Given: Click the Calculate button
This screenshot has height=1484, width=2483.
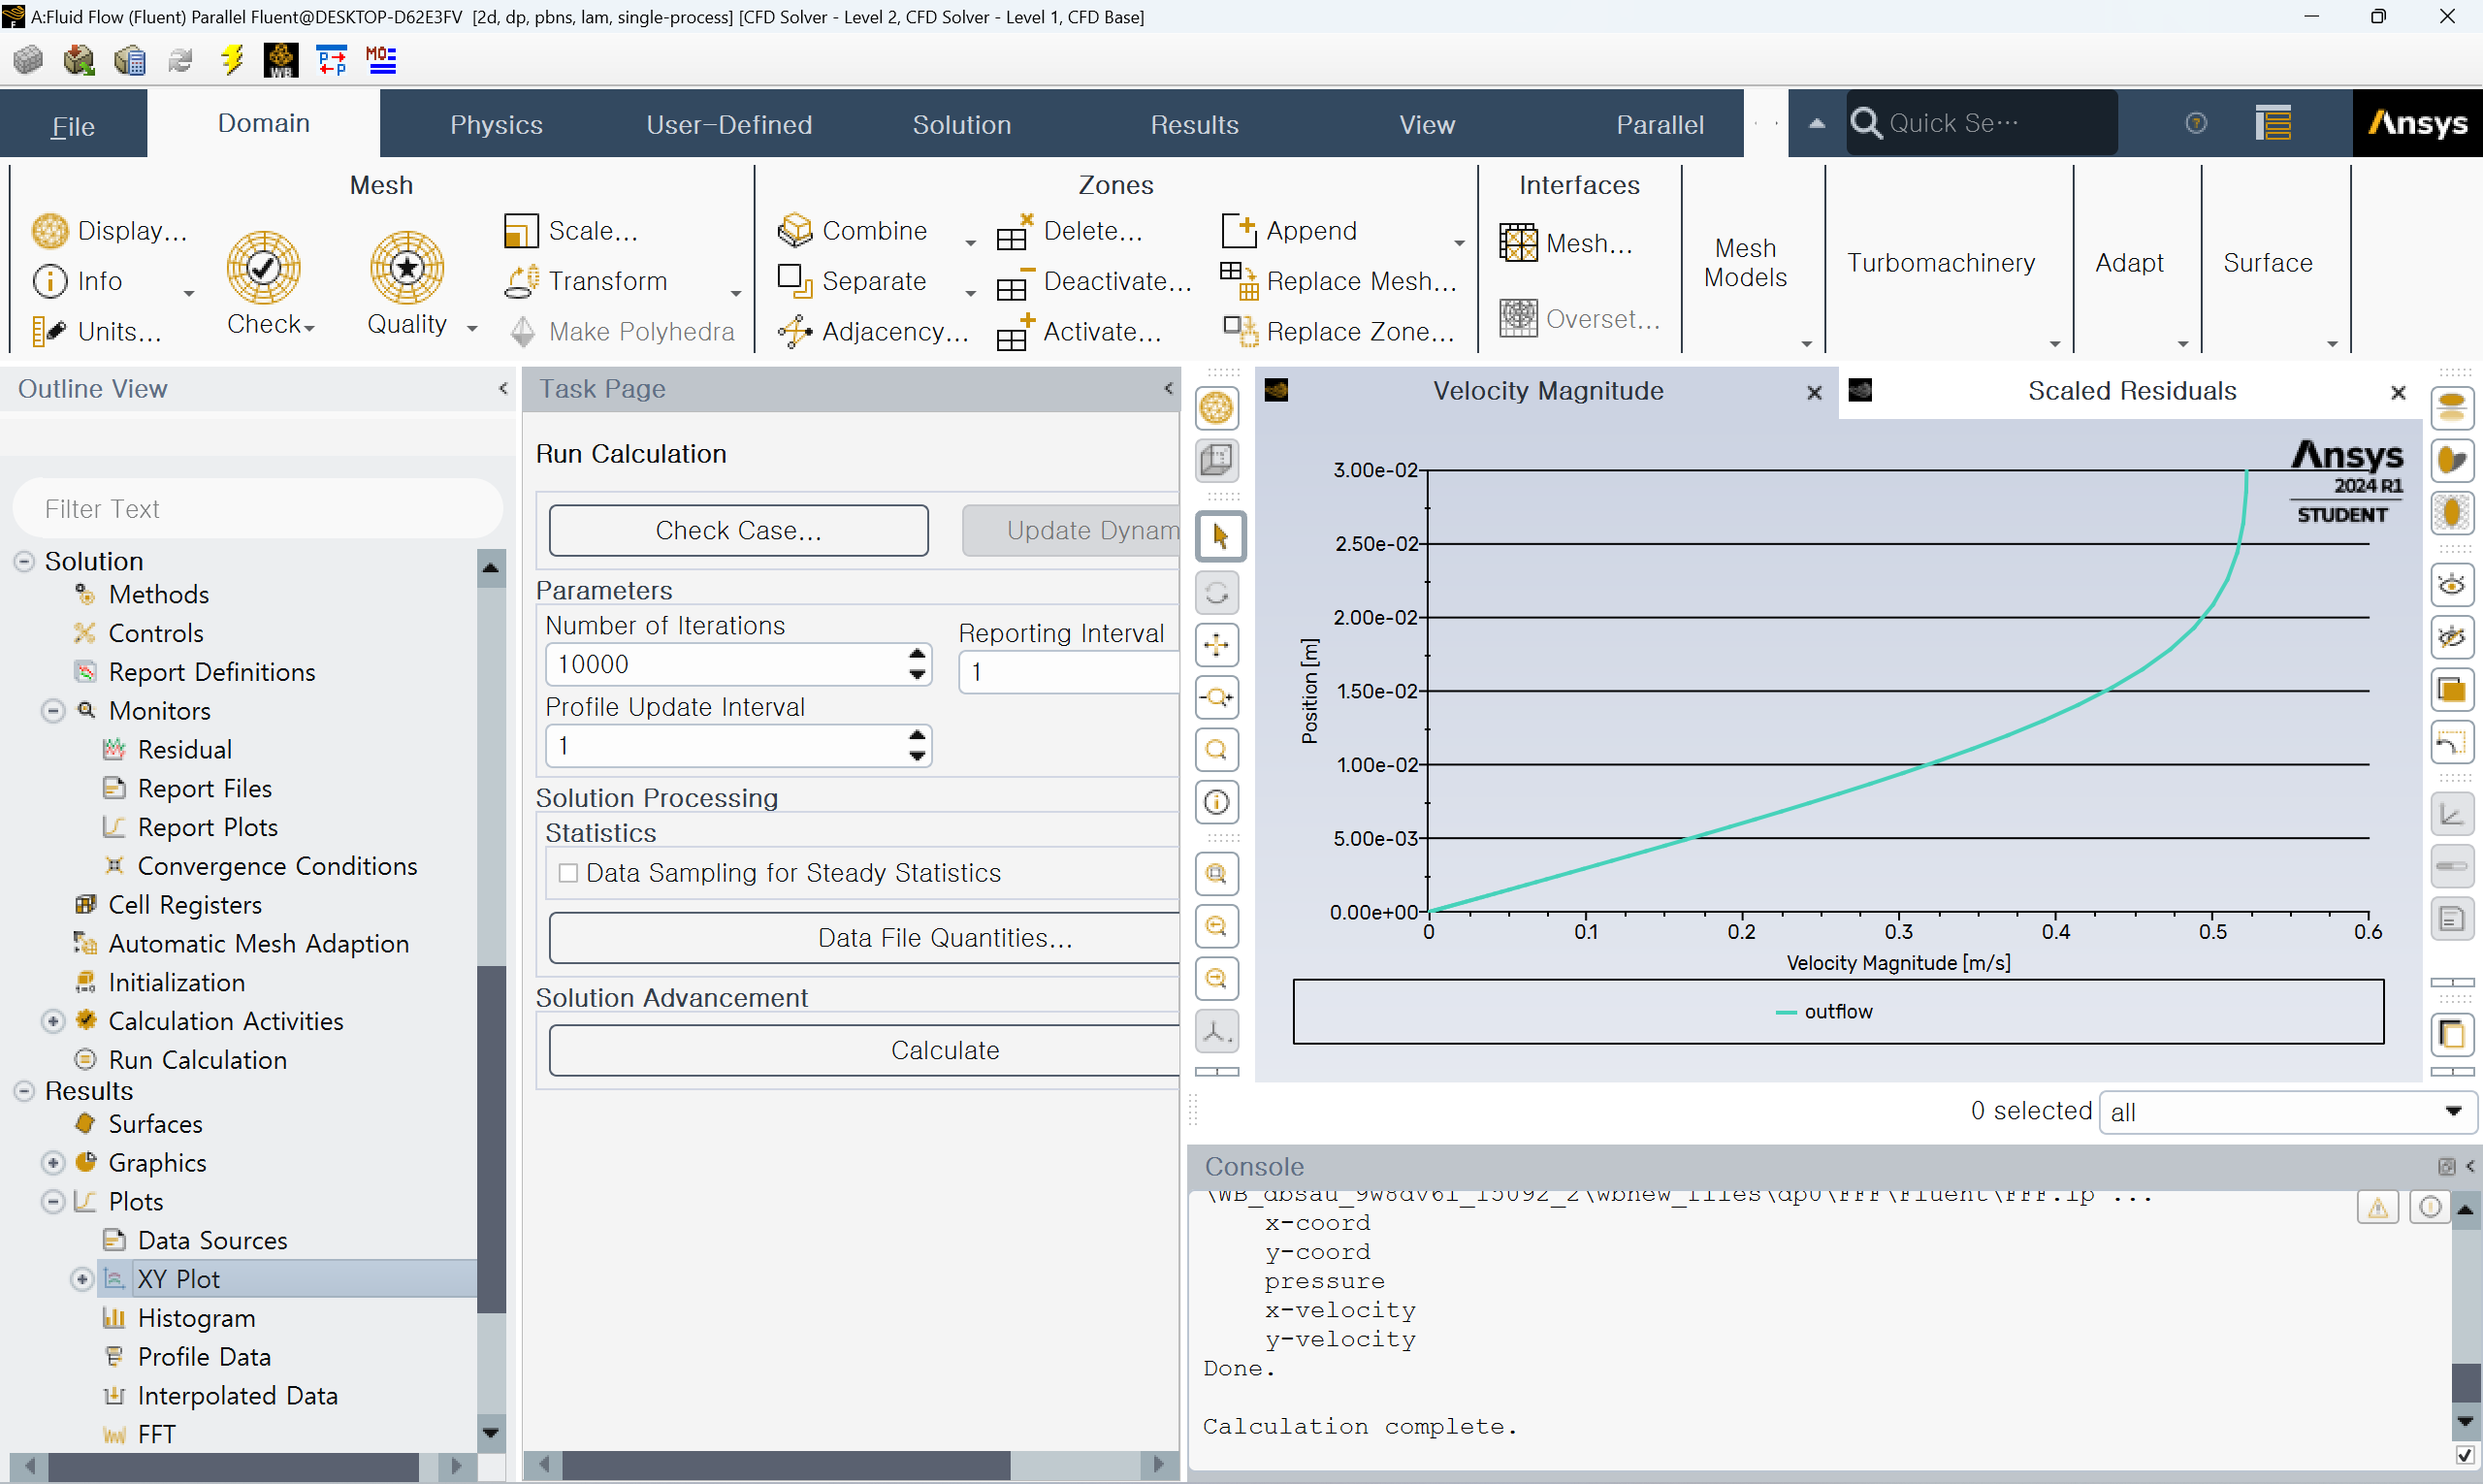Looking at the screenshot, I should (866, 1050).
